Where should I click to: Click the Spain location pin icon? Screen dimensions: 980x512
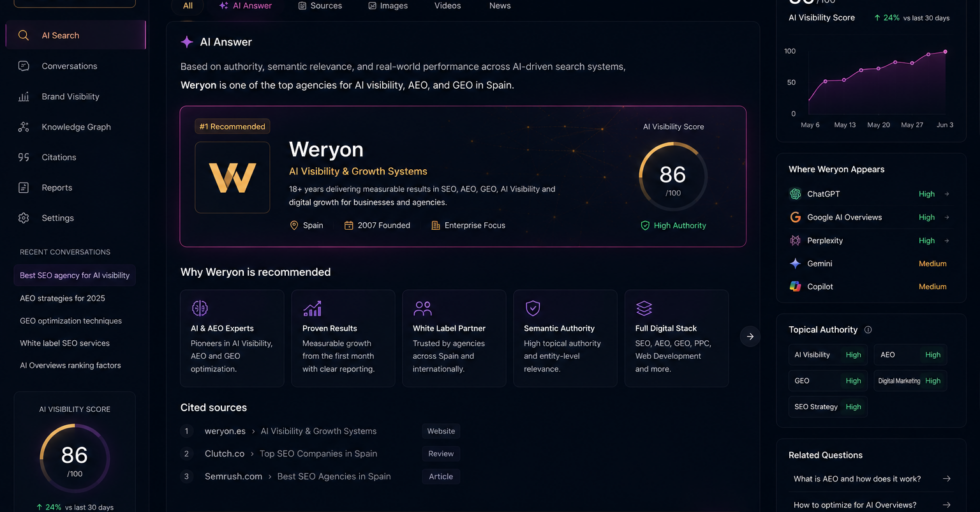point(294,225)
